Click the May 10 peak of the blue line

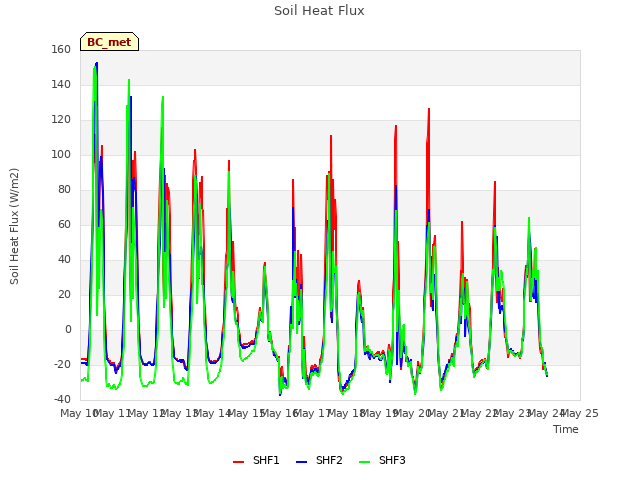coord(97,63)
